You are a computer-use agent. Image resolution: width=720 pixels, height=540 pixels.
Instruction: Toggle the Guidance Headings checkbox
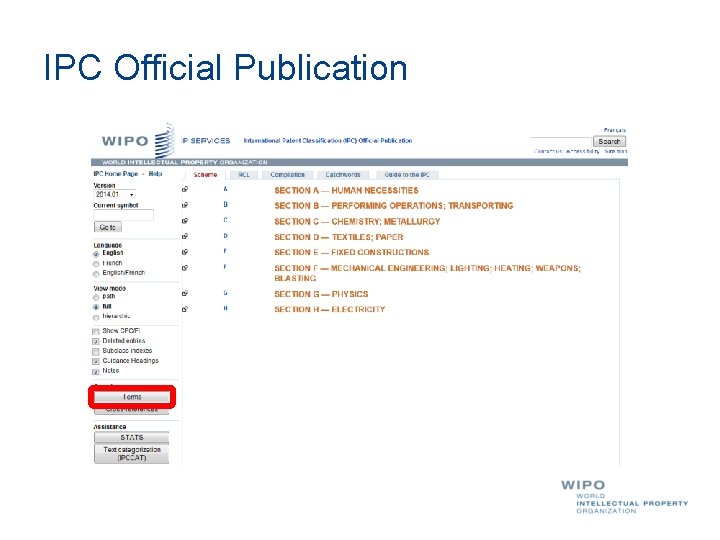click(x=96, y=362)
